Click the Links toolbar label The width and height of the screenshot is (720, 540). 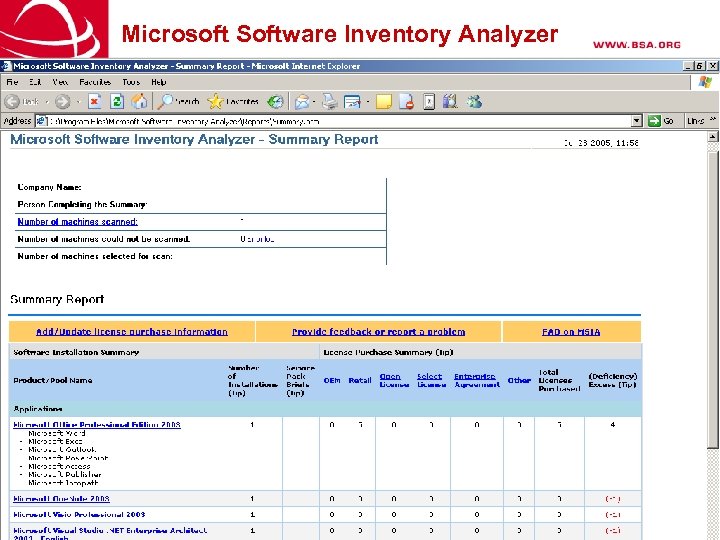[695, 121]
